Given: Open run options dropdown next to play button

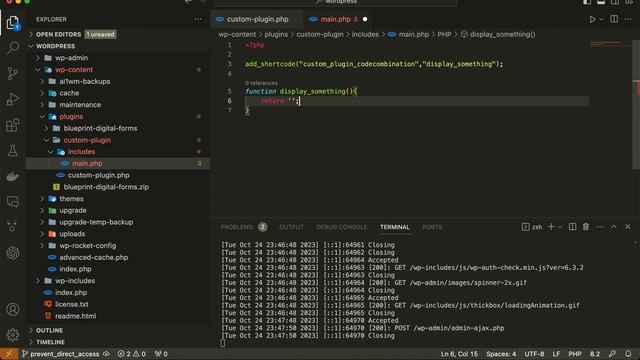Looking at the screenshot, I should tap(601, 20).
